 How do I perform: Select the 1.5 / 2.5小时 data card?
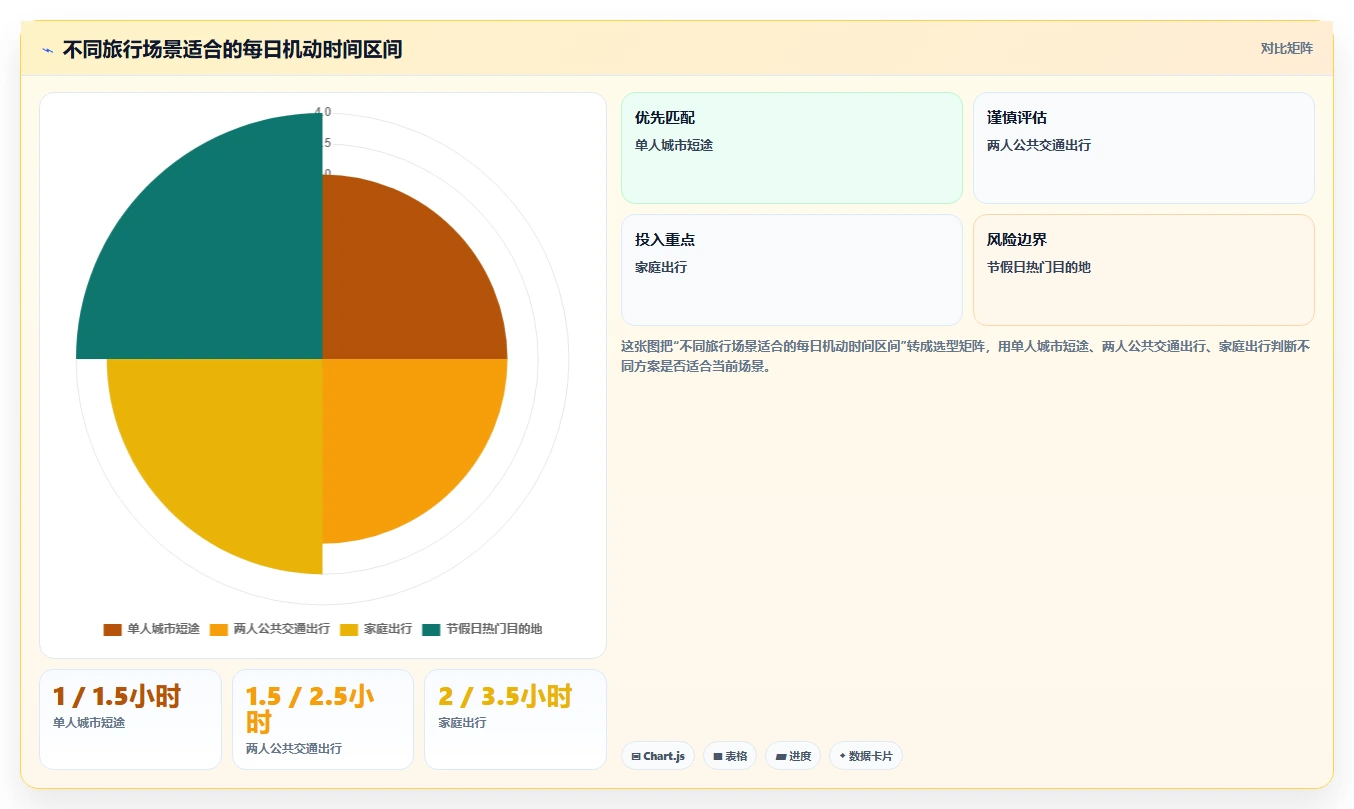click(323, 719)
